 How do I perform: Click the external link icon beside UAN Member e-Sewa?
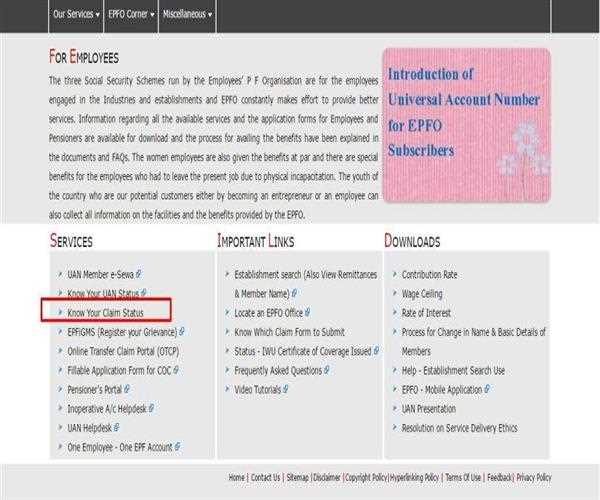click(139, 274)
